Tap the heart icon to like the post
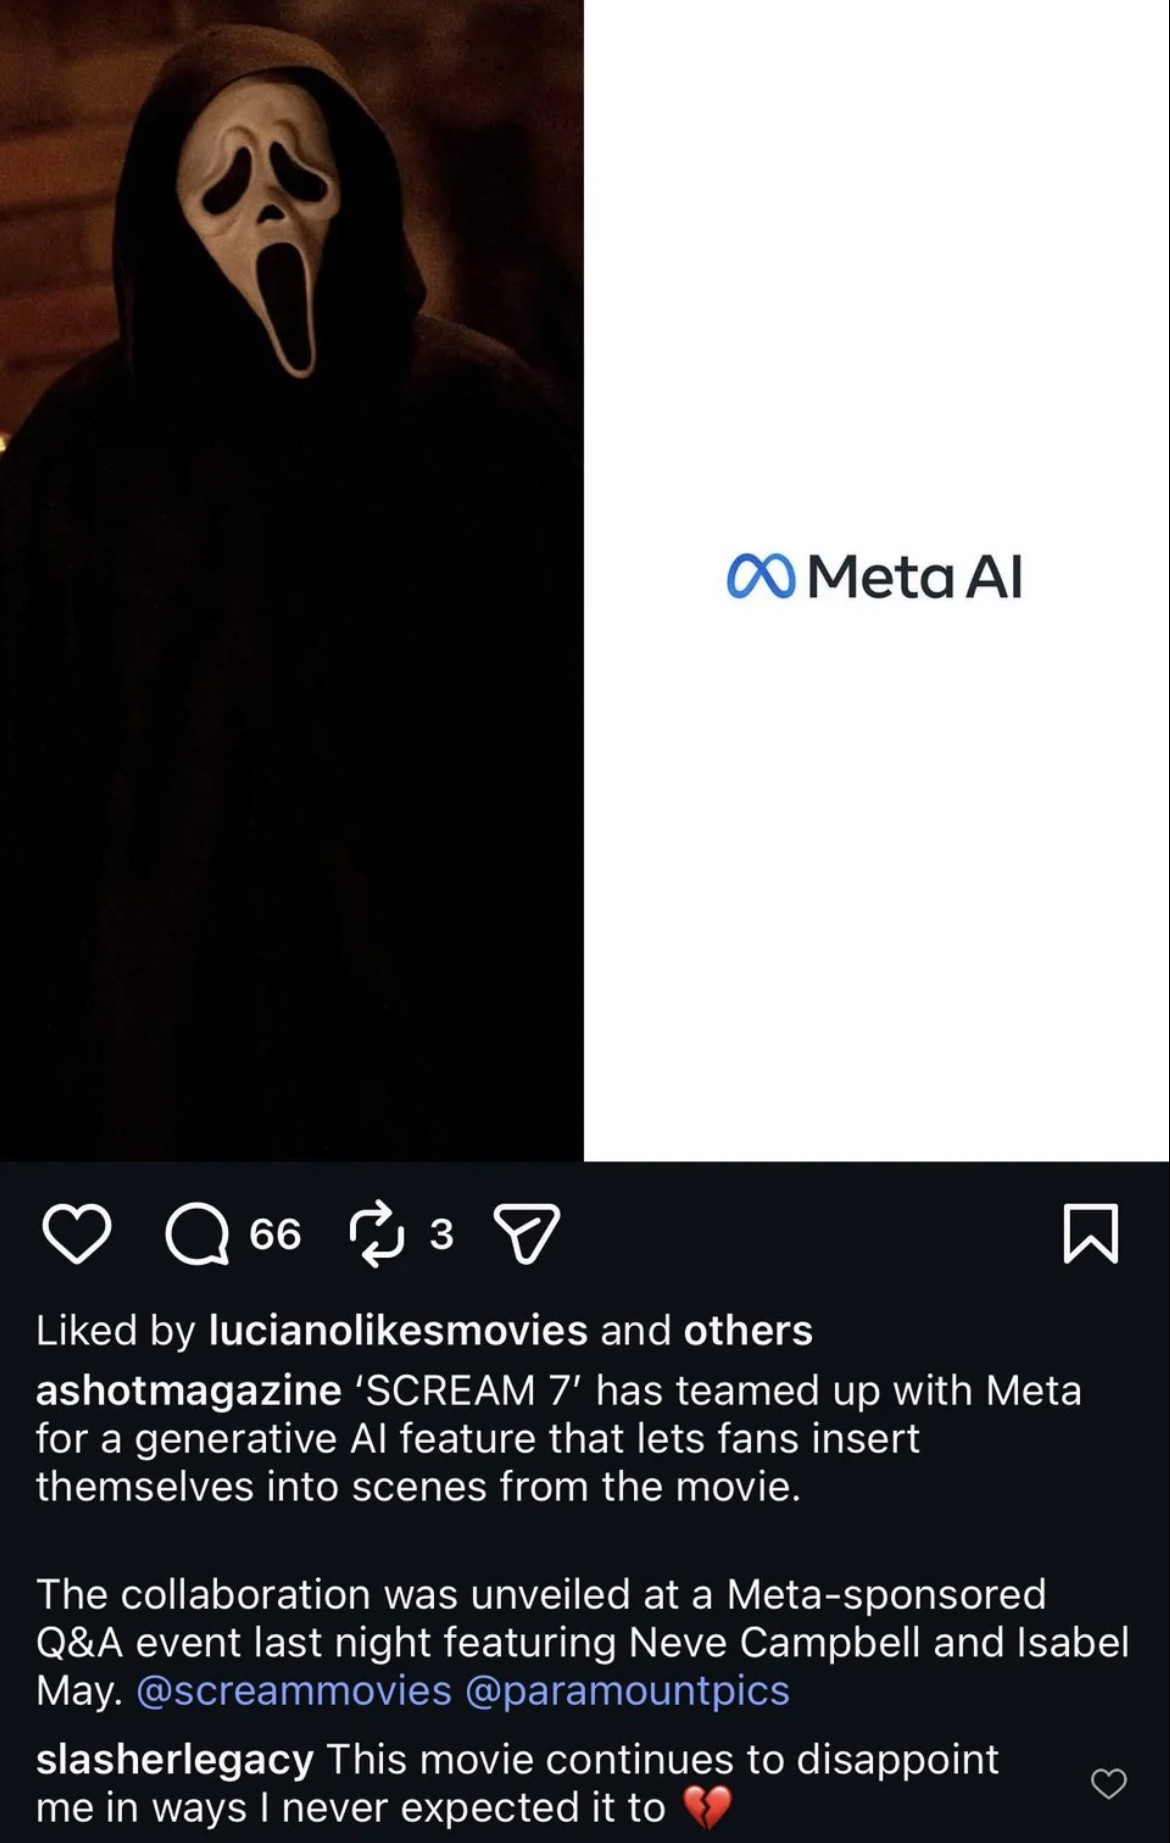The image size is (1170, 1843). click(x=77, y=1234)
